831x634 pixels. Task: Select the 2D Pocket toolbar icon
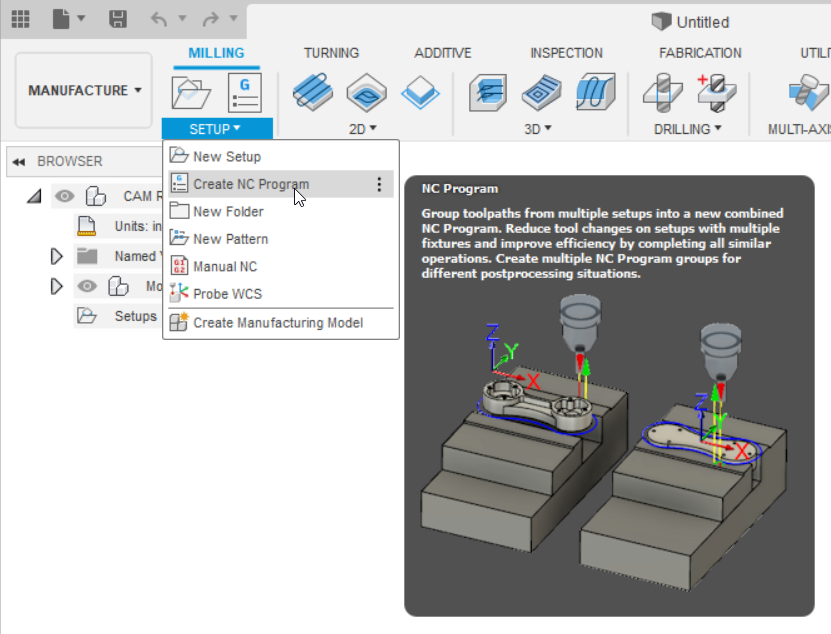(x=366, y=93)
